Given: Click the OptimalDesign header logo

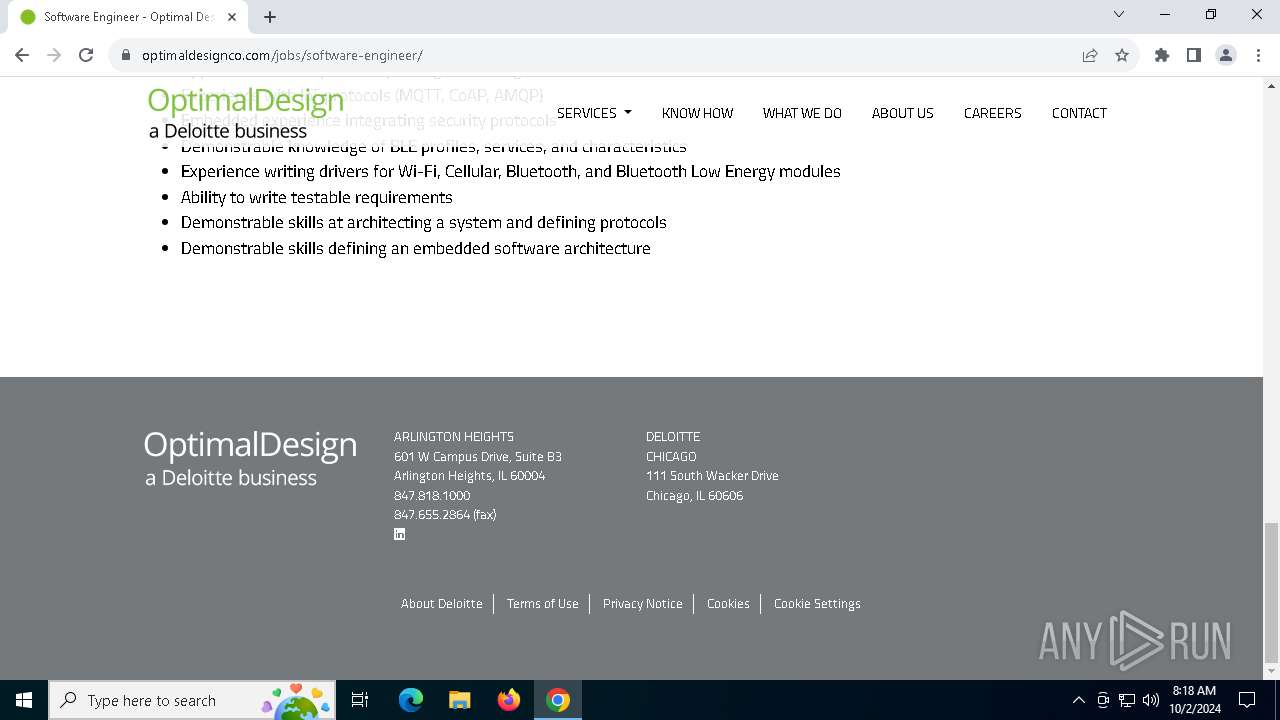Looking at the screenshot, I should 246,113.
